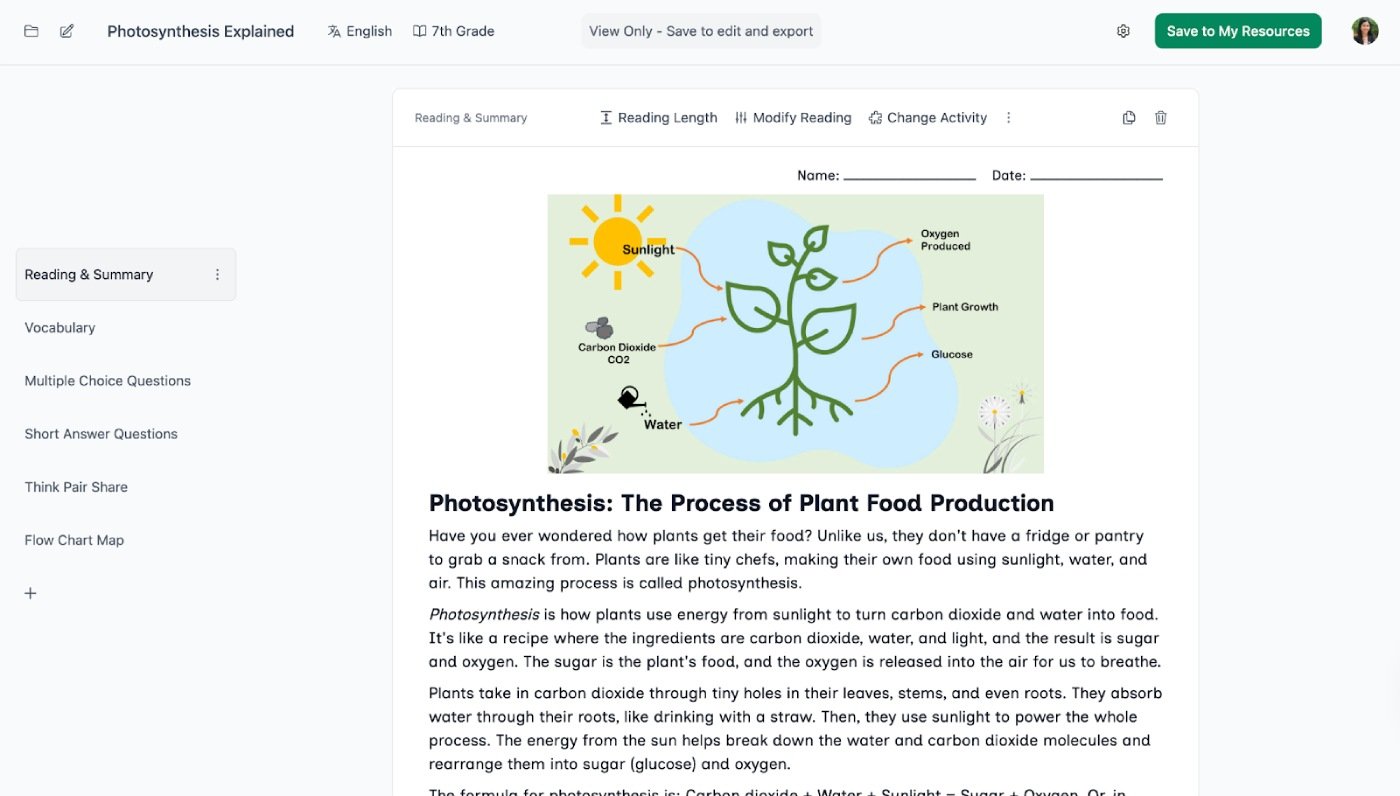Change the English language selector
This screenshot has width=1400, height=796.
click(359, 31)
